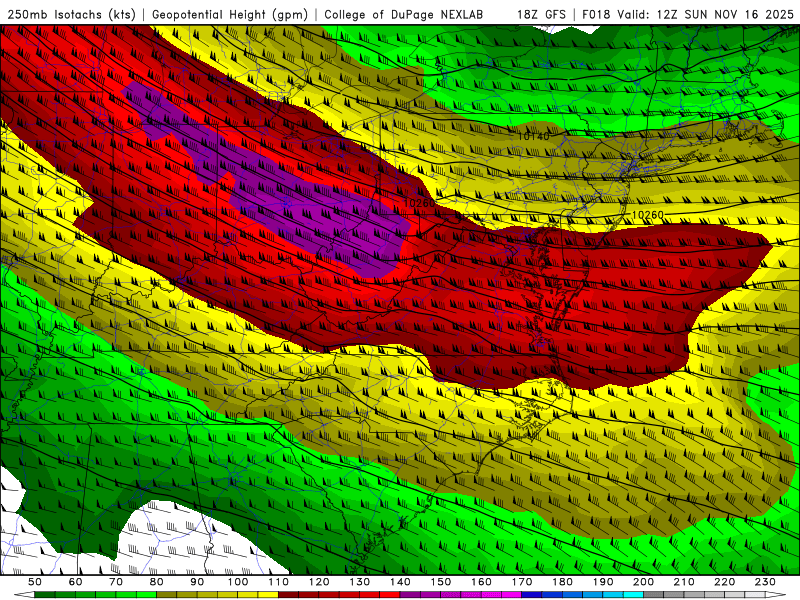Pick the purple swatch just right of 140

point(410,595)
